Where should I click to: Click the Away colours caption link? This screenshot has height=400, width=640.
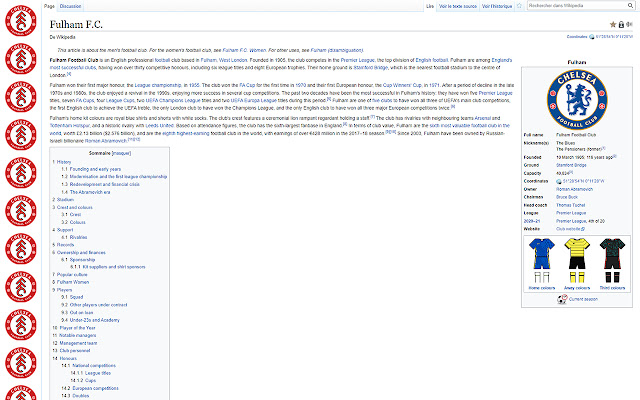577,288
